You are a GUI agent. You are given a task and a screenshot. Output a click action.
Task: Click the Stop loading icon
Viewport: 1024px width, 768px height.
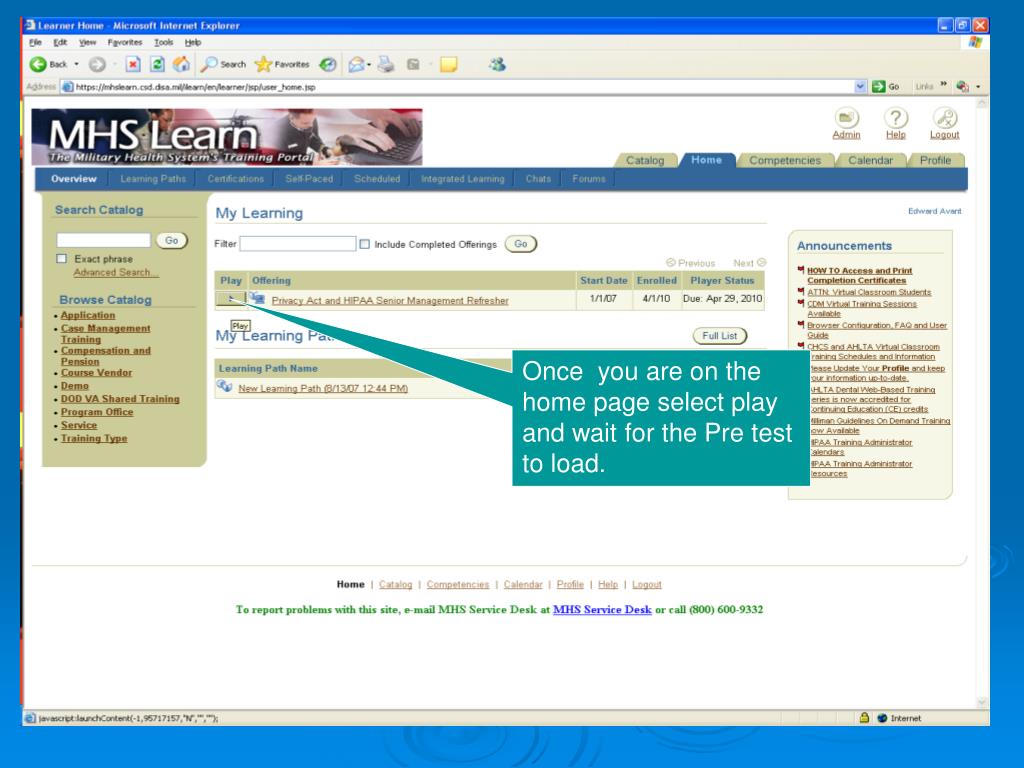pos(133,64)
